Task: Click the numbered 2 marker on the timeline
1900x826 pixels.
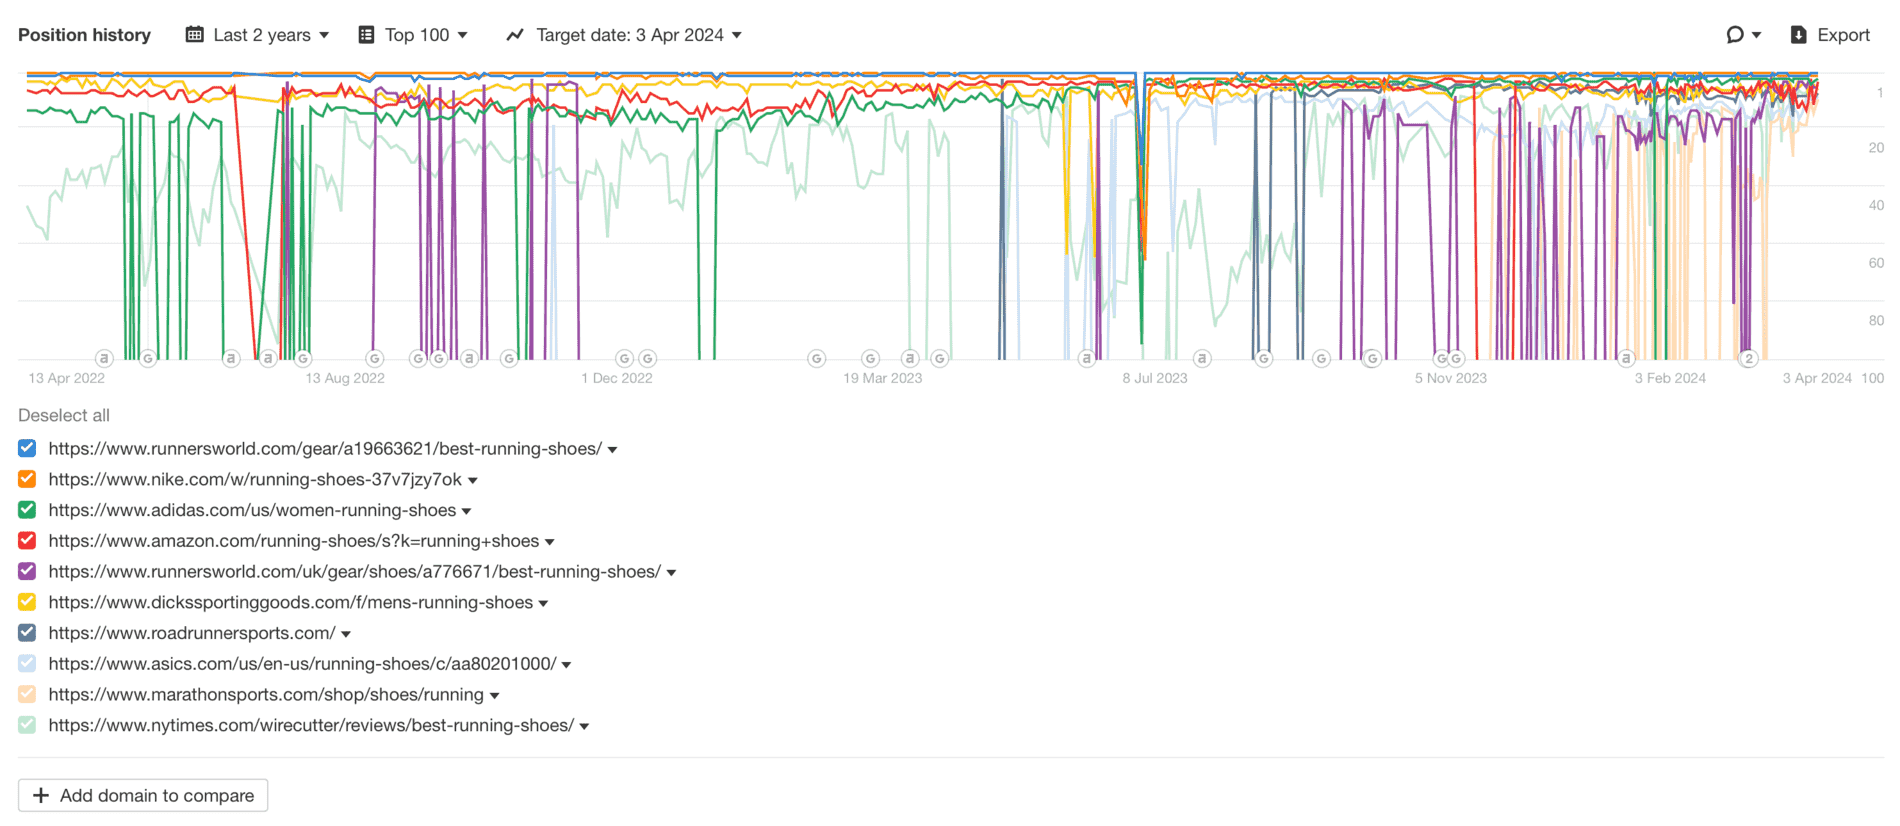Action: pyautogui.click(x=1748, y=358)
